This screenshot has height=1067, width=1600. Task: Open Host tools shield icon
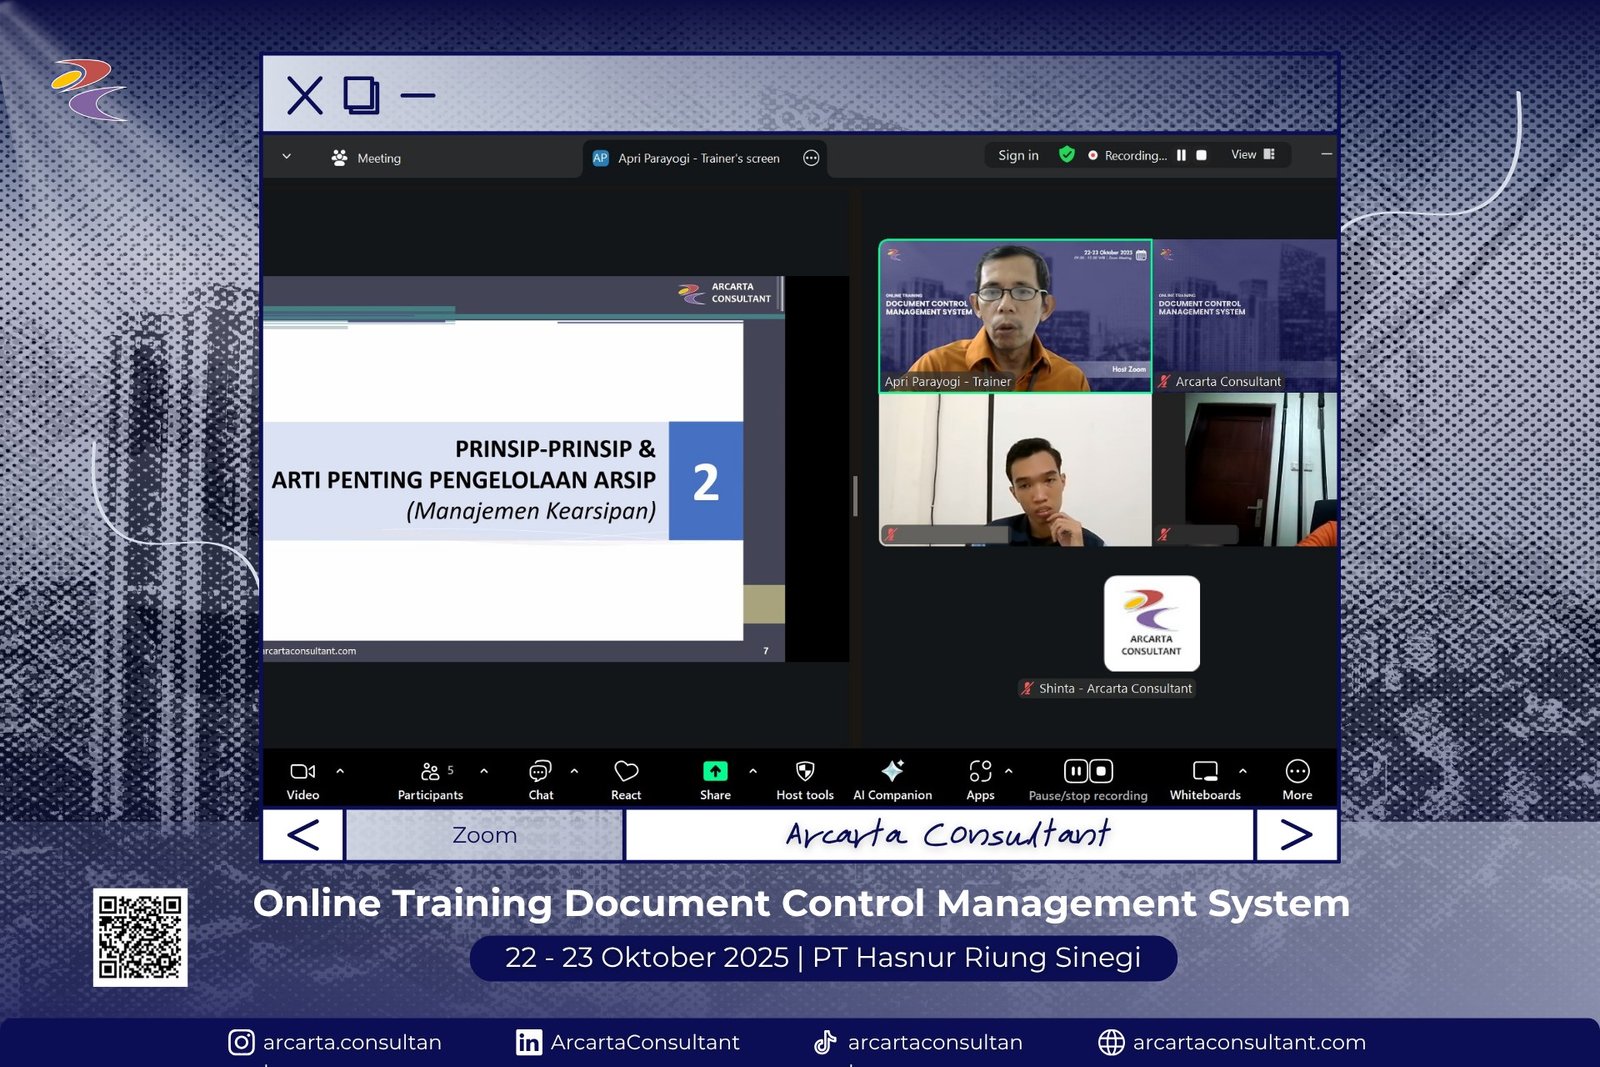805,771
